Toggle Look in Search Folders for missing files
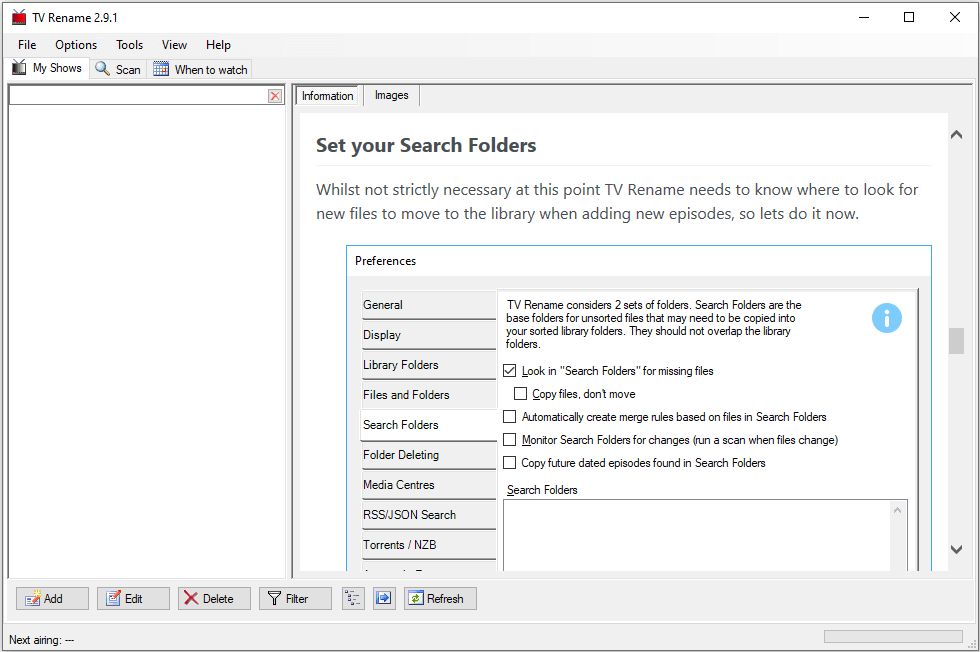The height and width of the screenshot is (652, 980). (x=509, y=371)
